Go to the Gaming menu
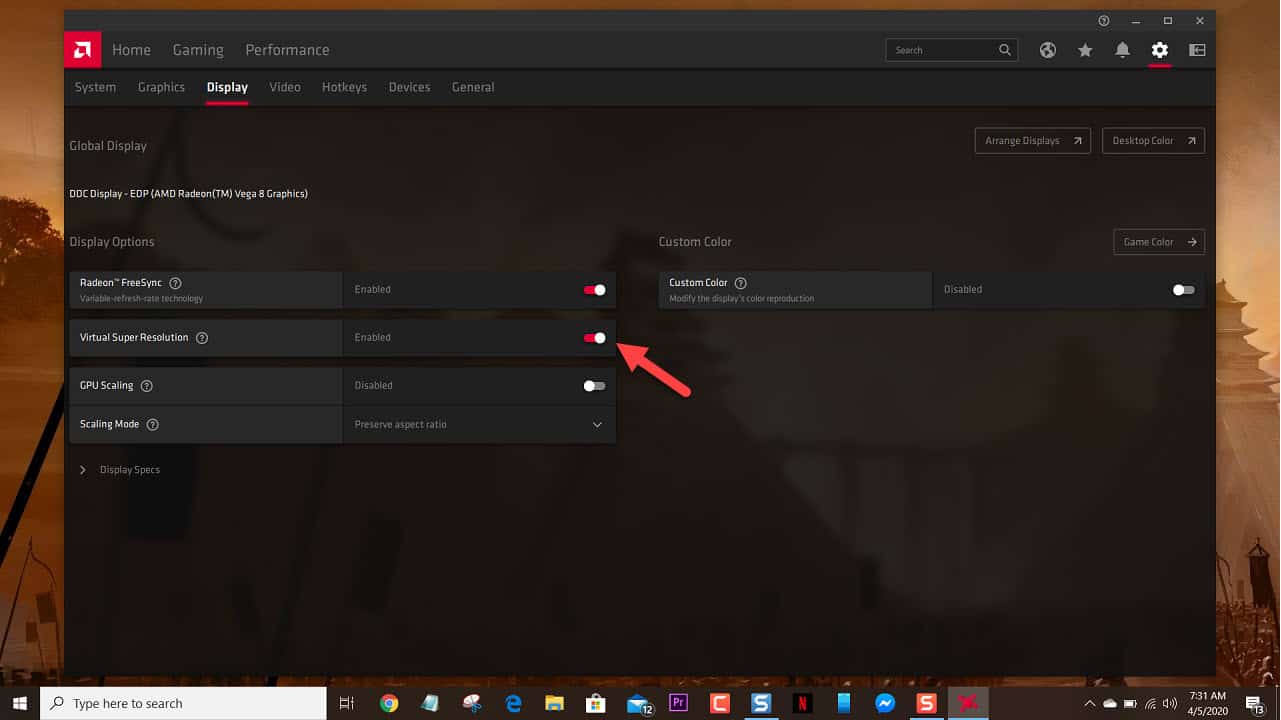Image resolution: width=1281 pixels, height=720 pixels. (198, 50)
